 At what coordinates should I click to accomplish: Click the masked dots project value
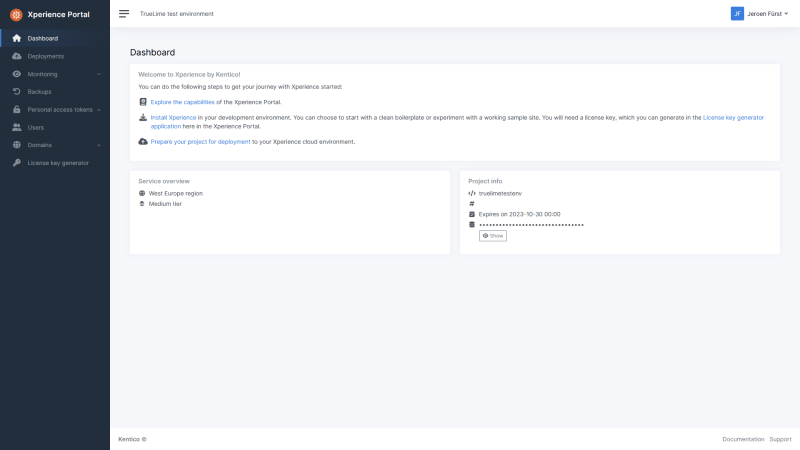(531, 224)
